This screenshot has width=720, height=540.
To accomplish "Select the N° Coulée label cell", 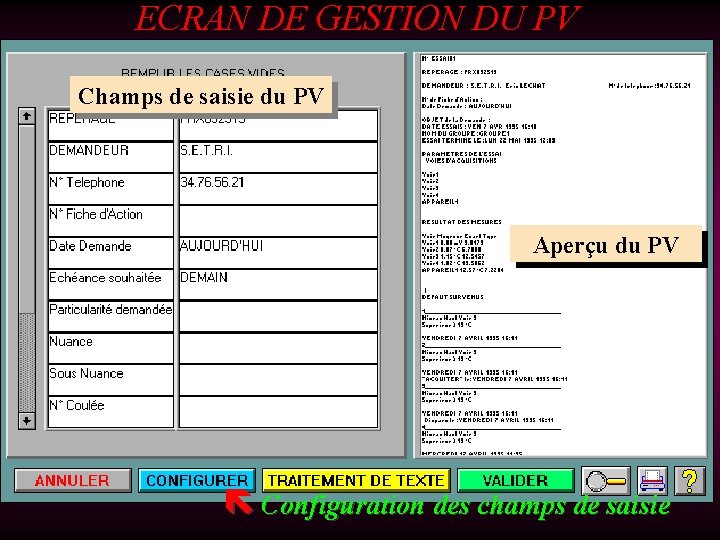I will [x=111, y=412].
